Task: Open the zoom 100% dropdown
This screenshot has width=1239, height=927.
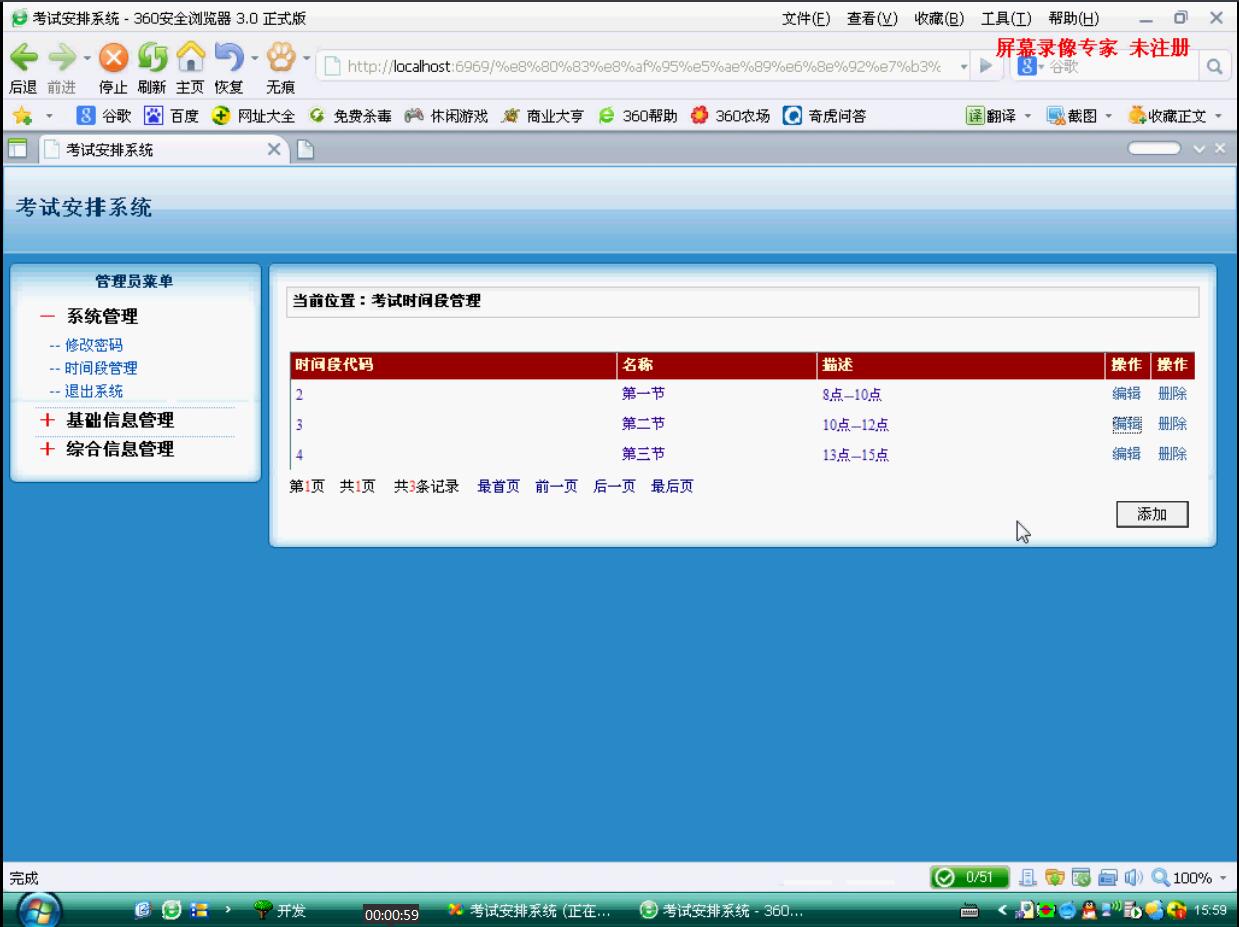Action: [x=1222, y=879]
